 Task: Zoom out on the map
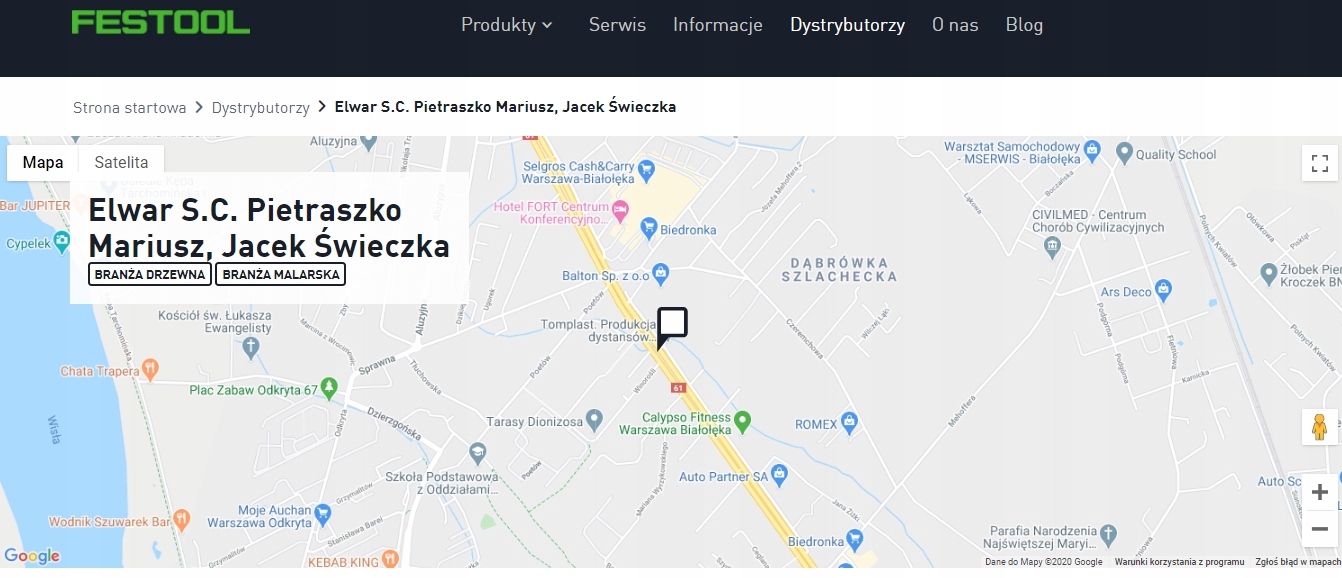pos(1319,528)
